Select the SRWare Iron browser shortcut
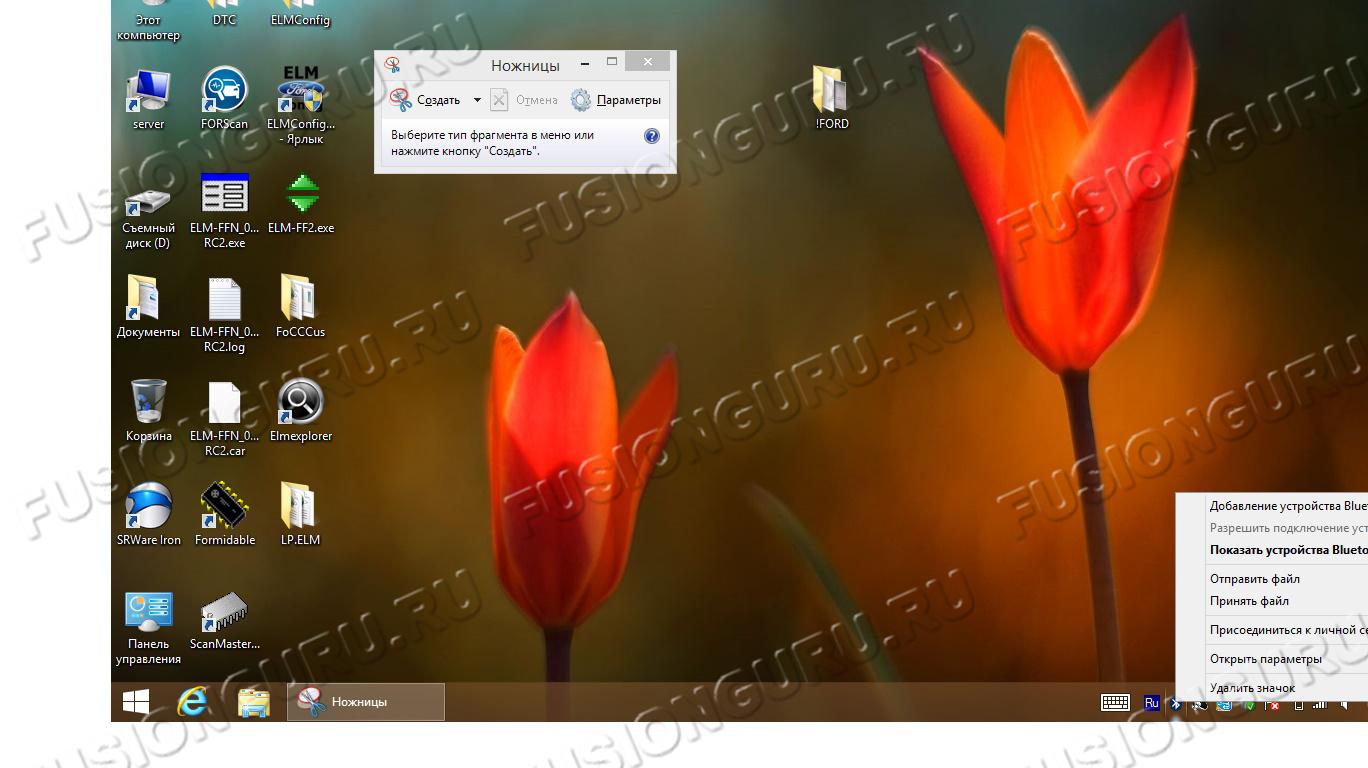1368x768 pixels. pyautogui.click(x=148, y=514)
